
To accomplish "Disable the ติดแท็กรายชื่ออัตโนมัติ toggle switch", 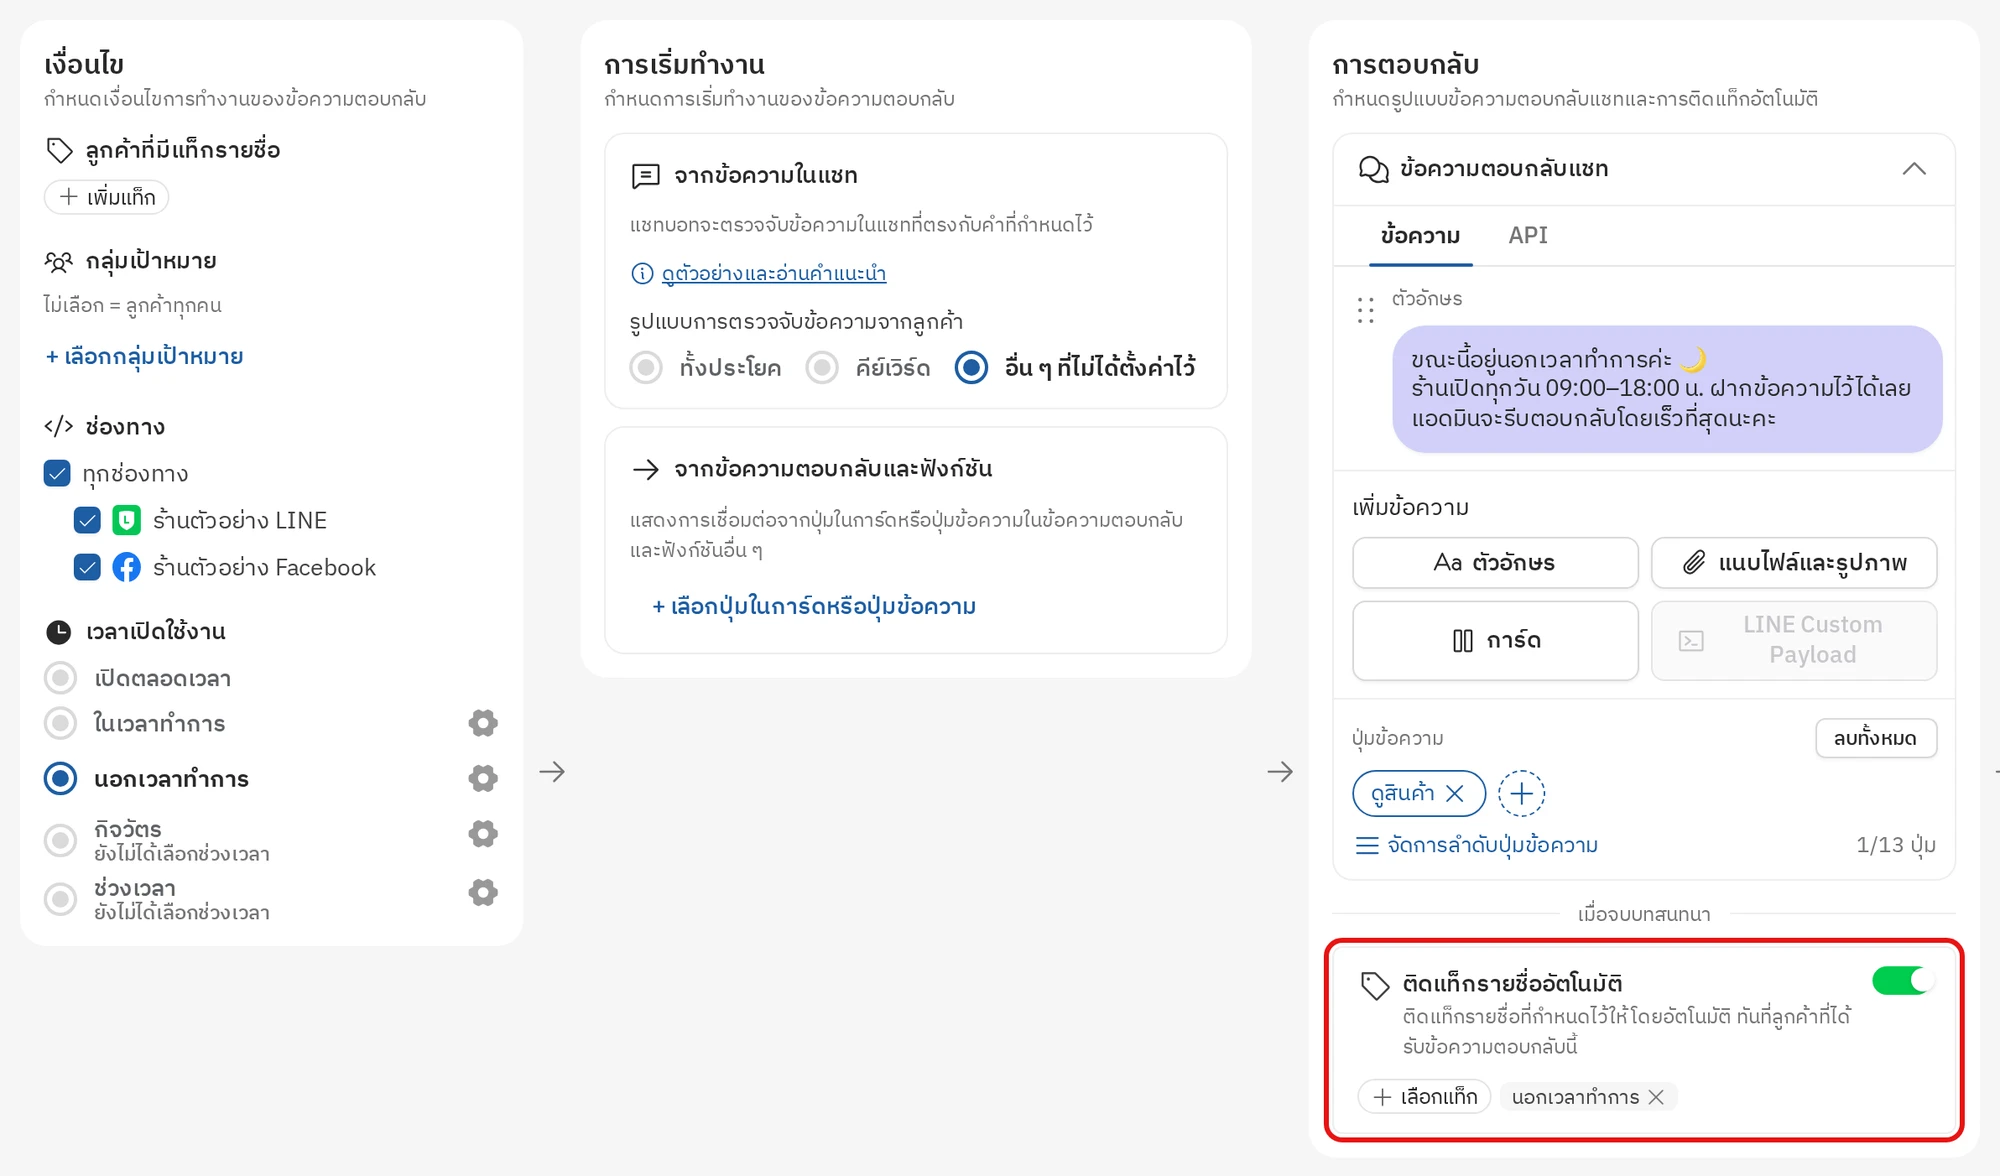I will pyautogui.click(x=1903, y=980).
